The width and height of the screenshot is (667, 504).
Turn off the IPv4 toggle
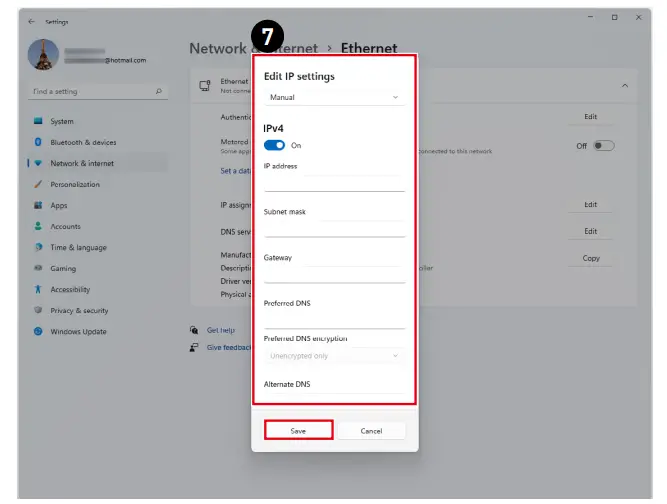tap(274, 145)
